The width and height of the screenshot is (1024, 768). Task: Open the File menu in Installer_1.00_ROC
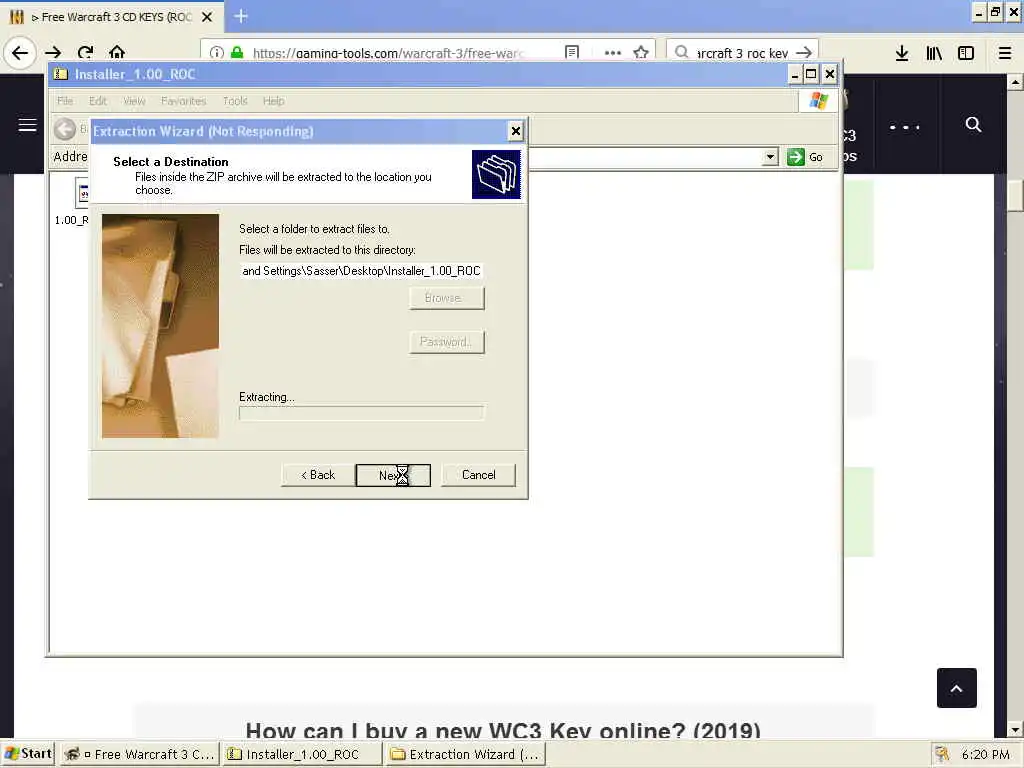65,101
